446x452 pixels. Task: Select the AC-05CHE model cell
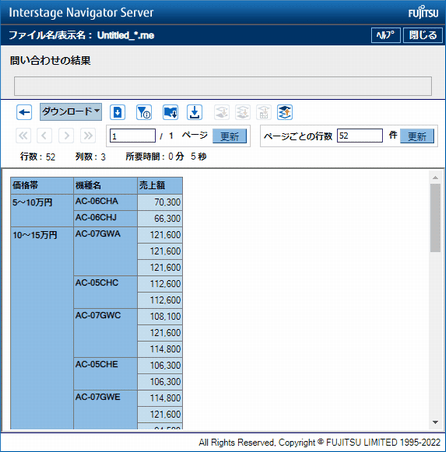[105, 374]
